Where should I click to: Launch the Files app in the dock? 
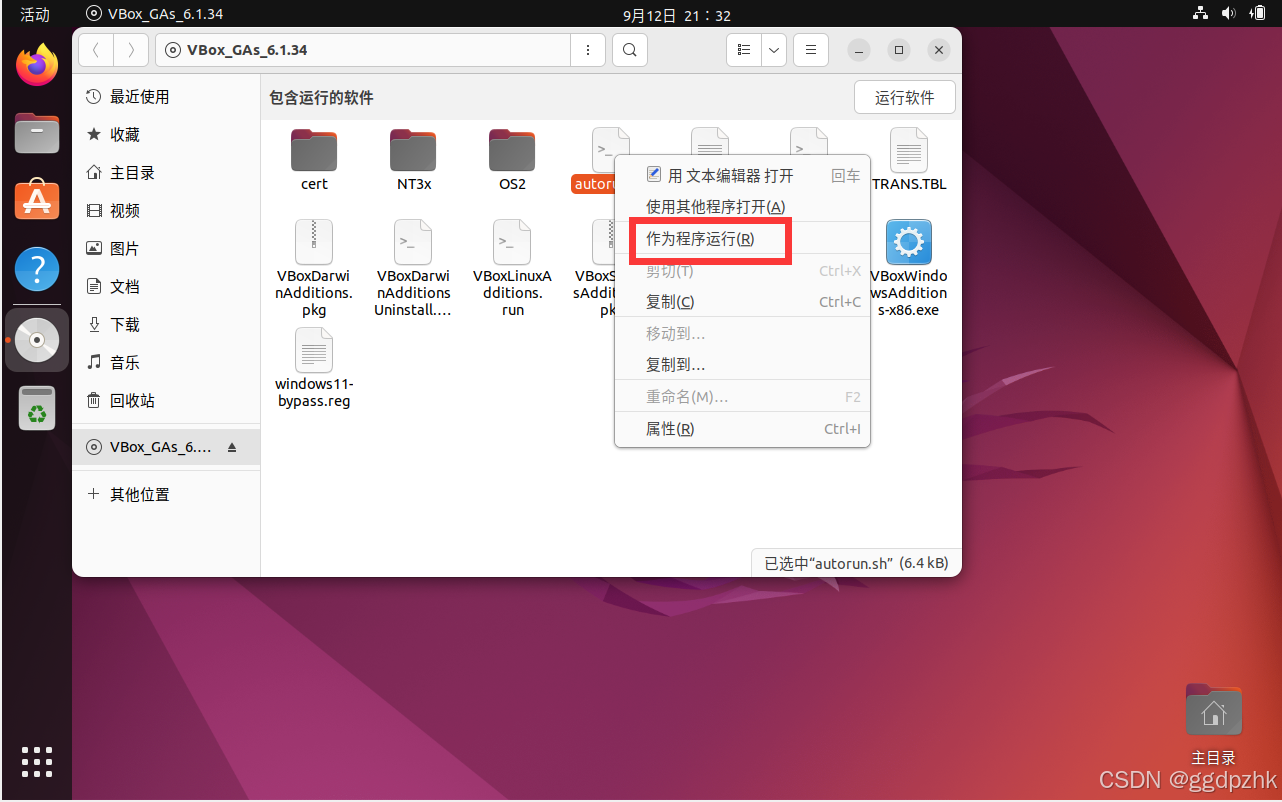pyautogui.click(x=37, y=133)
